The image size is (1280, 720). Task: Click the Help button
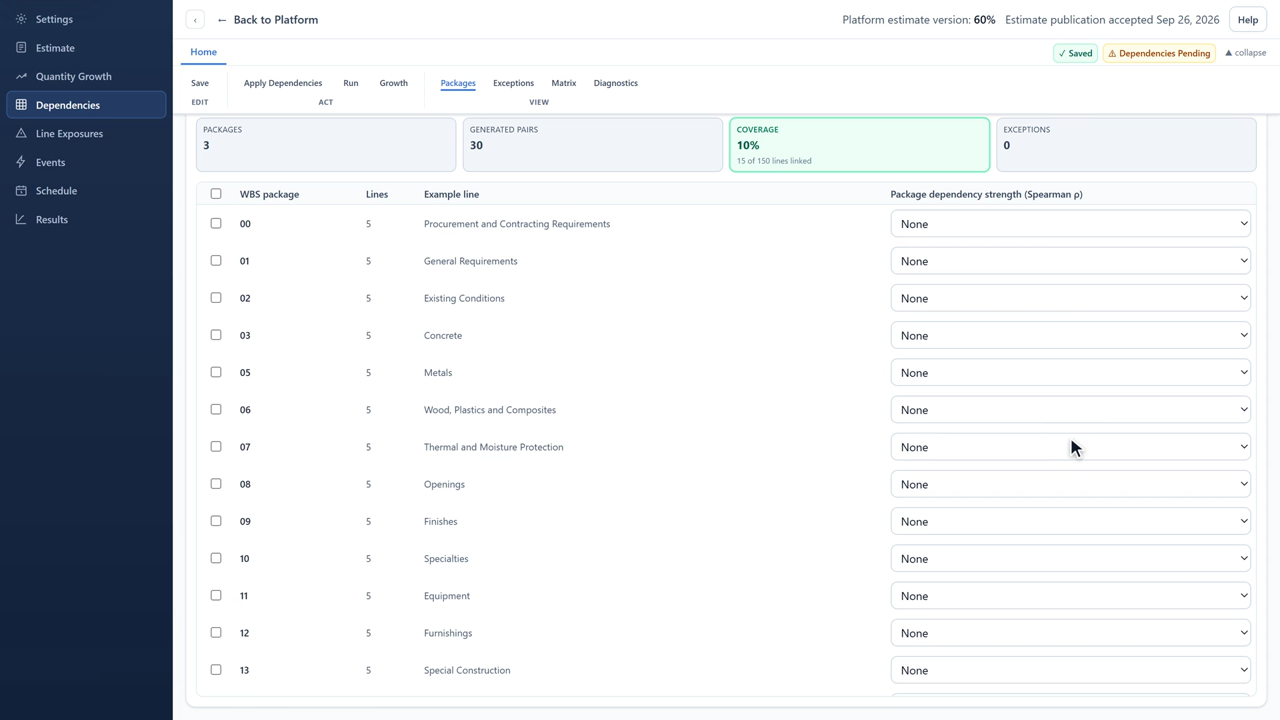click(1248, 20)
